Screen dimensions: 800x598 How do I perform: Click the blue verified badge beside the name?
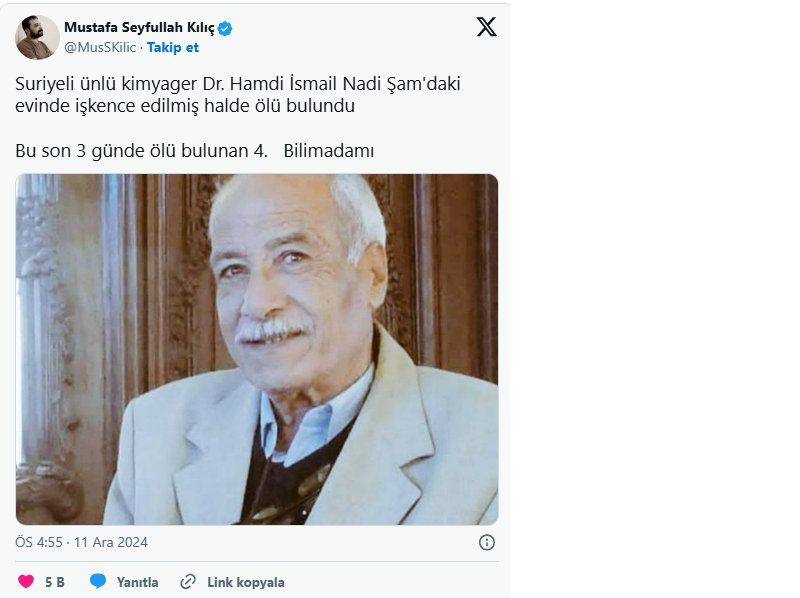(x=226, y=28)
